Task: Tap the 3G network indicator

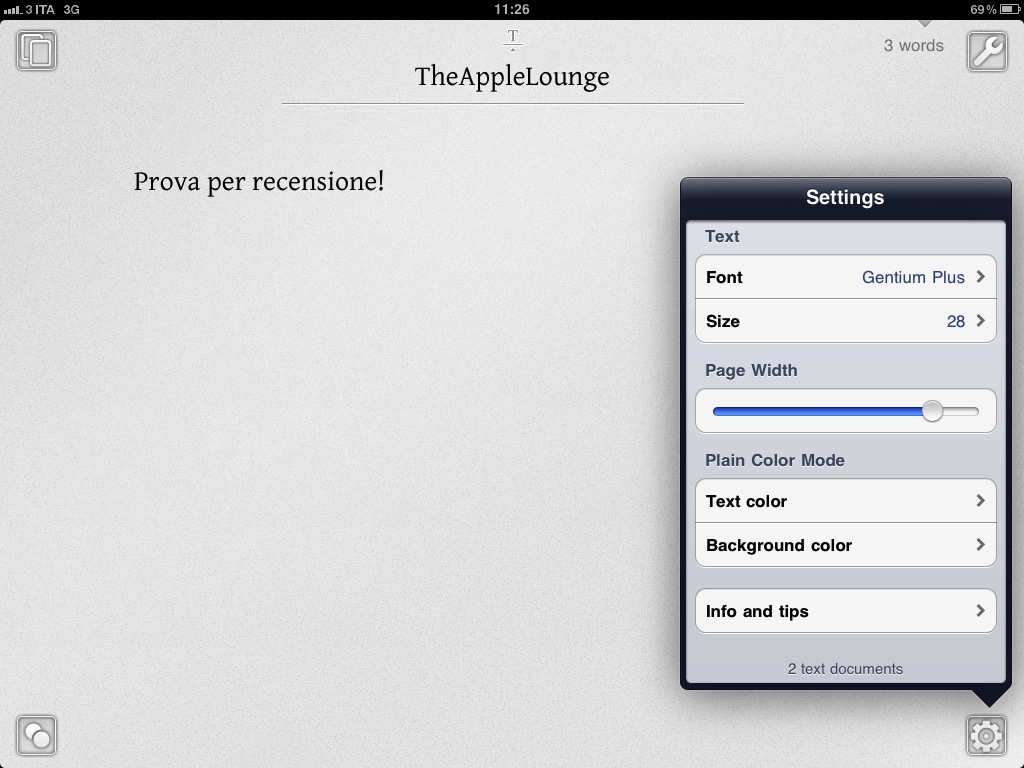Action: tap(71, 10)
